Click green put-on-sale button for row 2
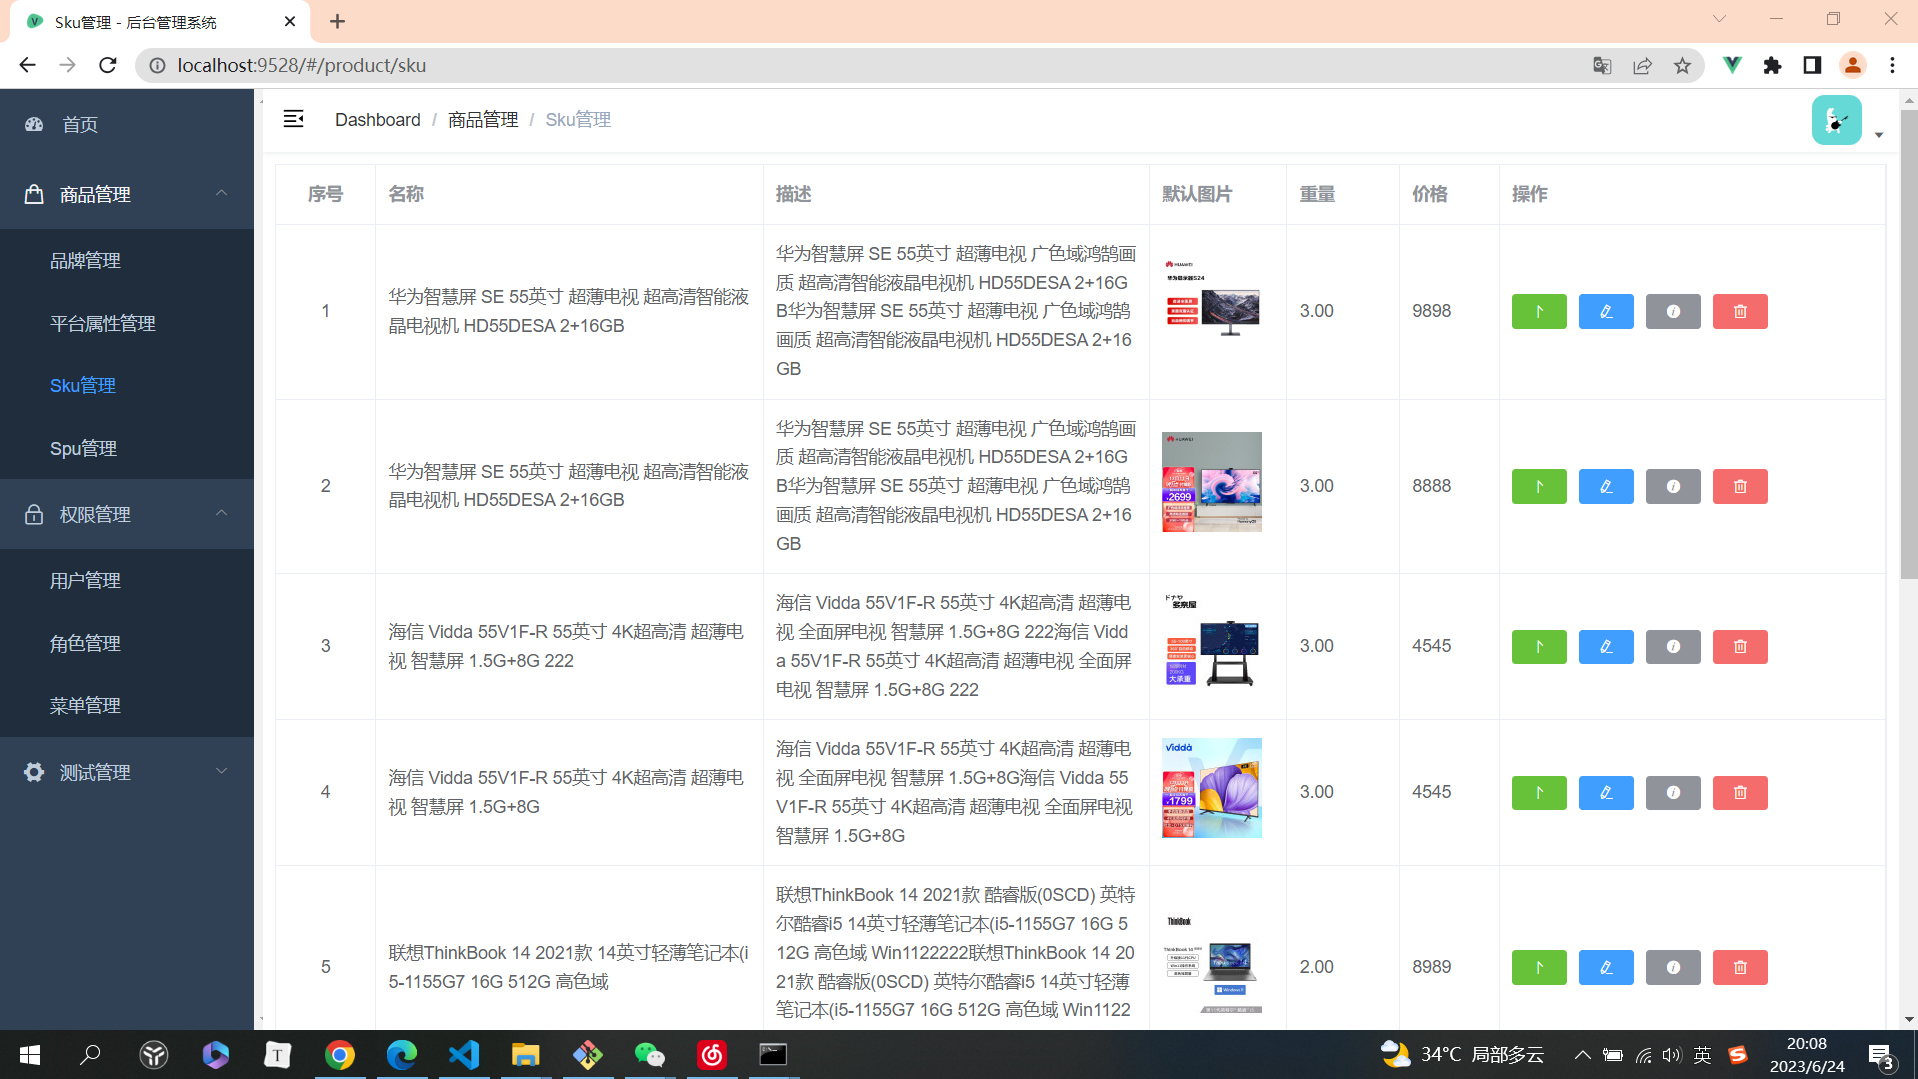This screenshot has height=1079, width=1918. 1539,486
